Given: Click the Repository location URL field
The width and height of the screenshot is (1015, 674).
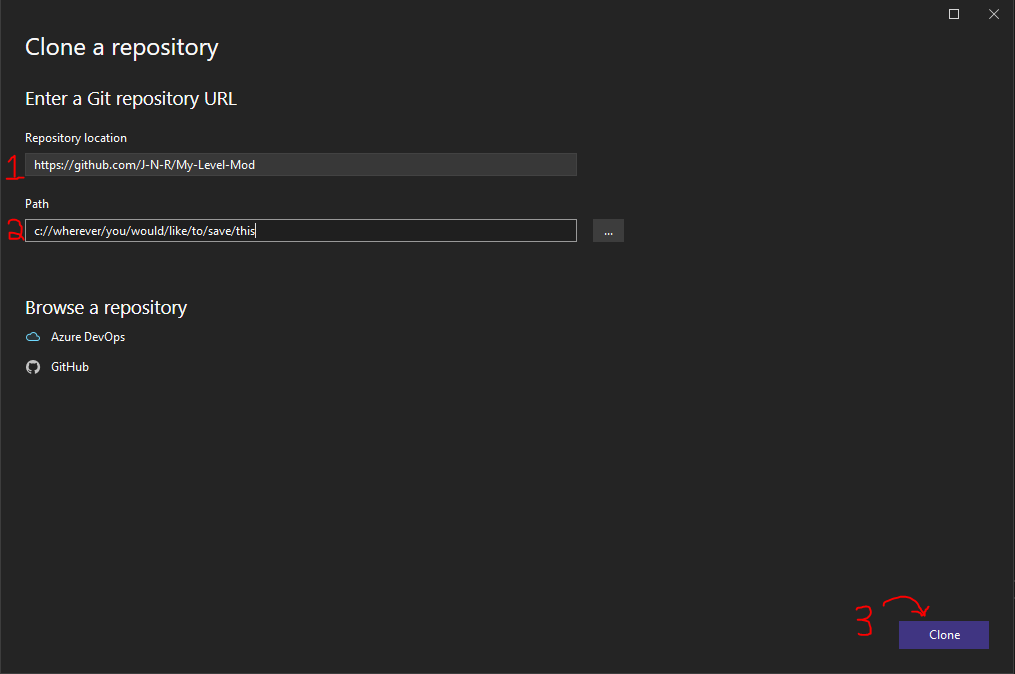Looking at the screenshot, I should tap(300, 164).
